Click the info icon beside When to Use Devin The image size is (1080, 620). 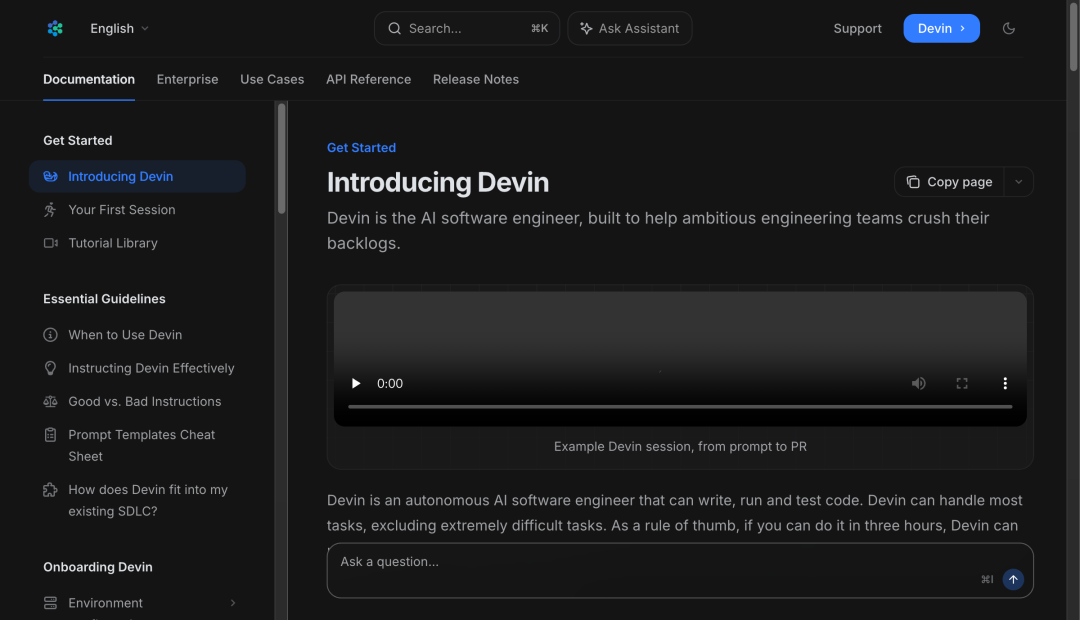click(50, 335)
